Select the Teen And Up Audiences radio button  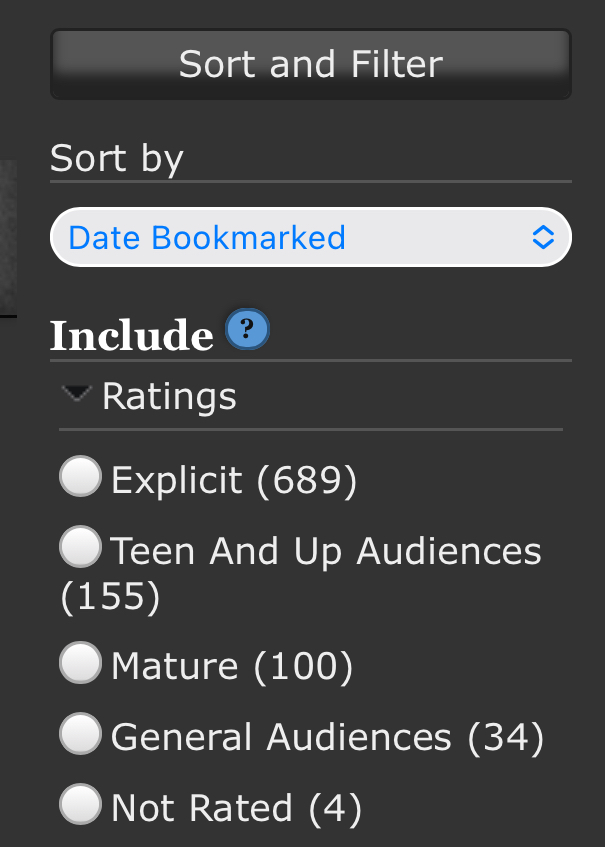click(x=80, y=547)
